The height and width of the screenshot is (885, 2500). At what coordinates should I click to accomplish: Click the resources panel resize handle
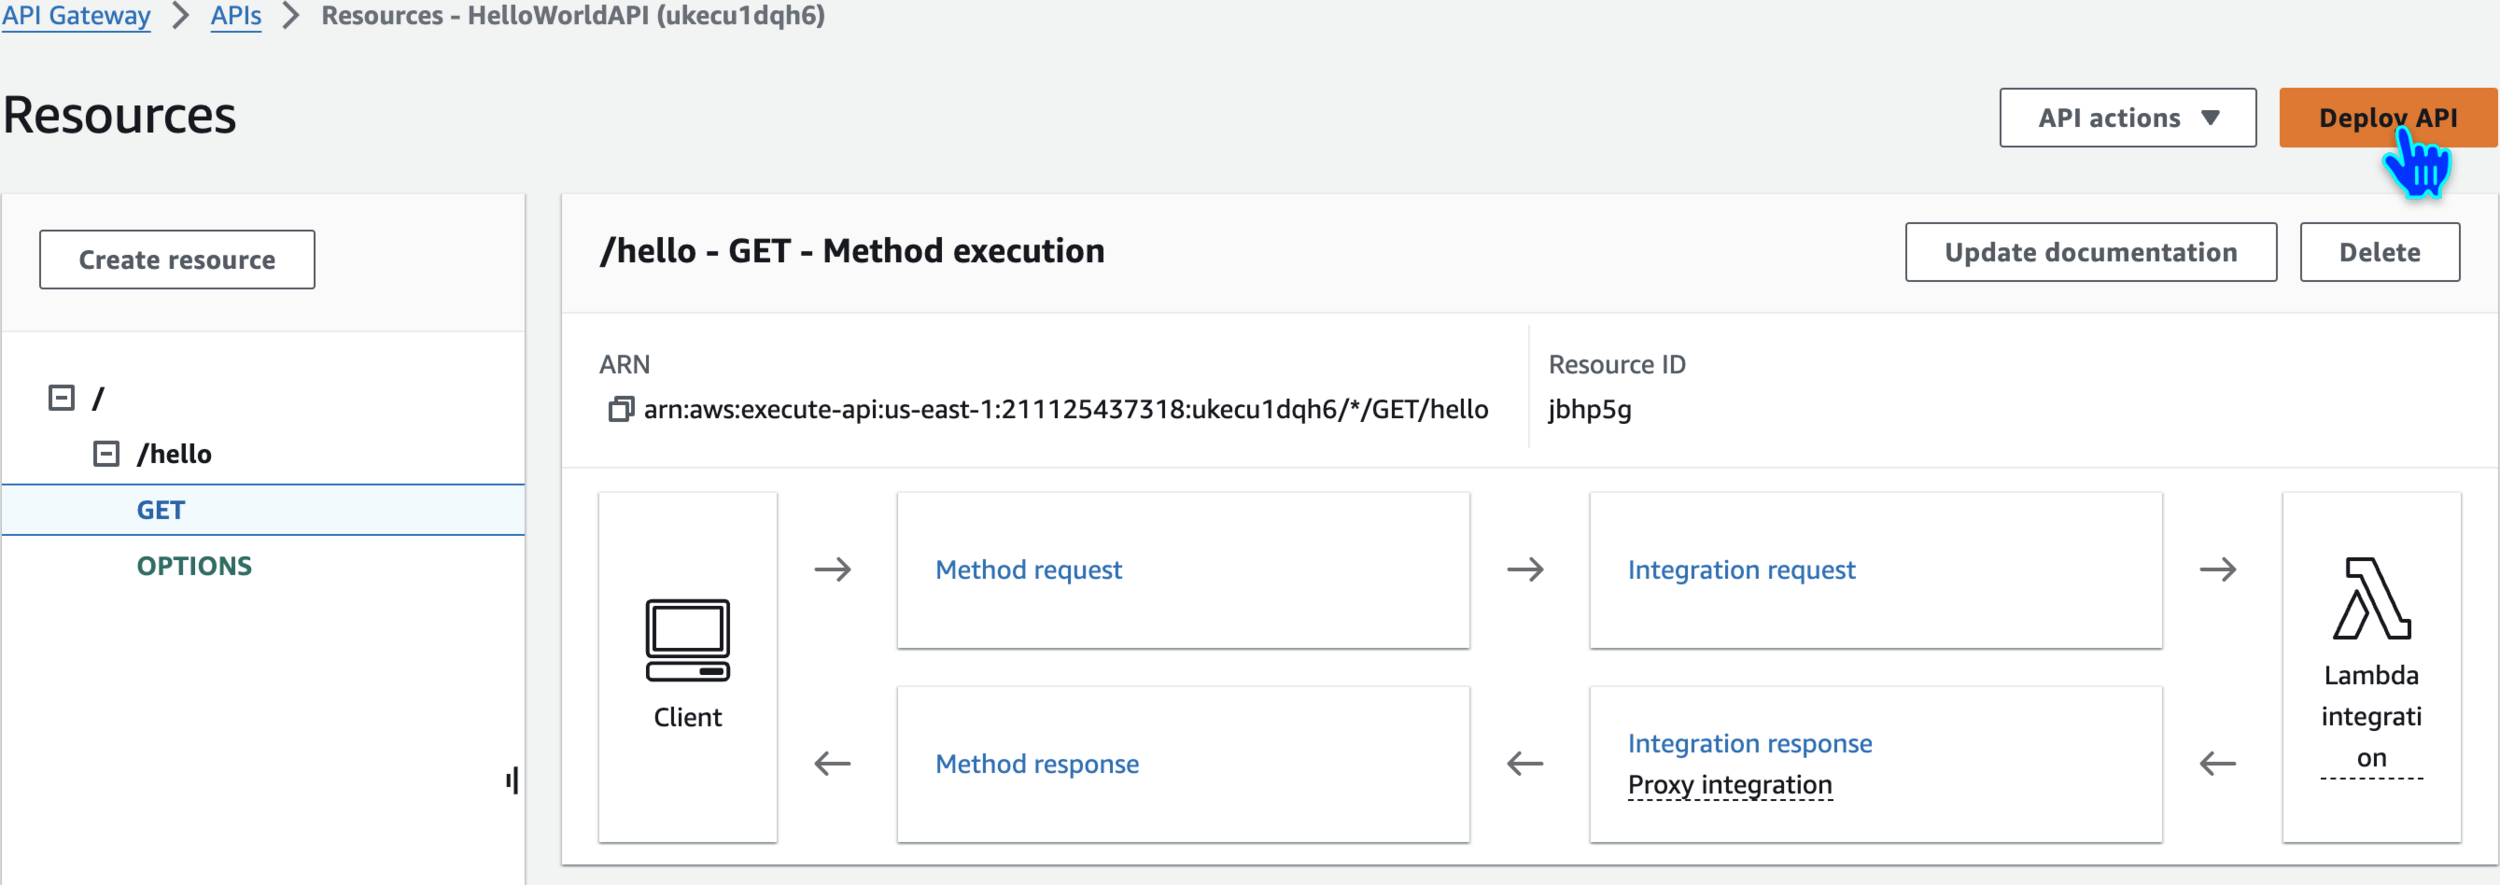[x=512, y=780]
